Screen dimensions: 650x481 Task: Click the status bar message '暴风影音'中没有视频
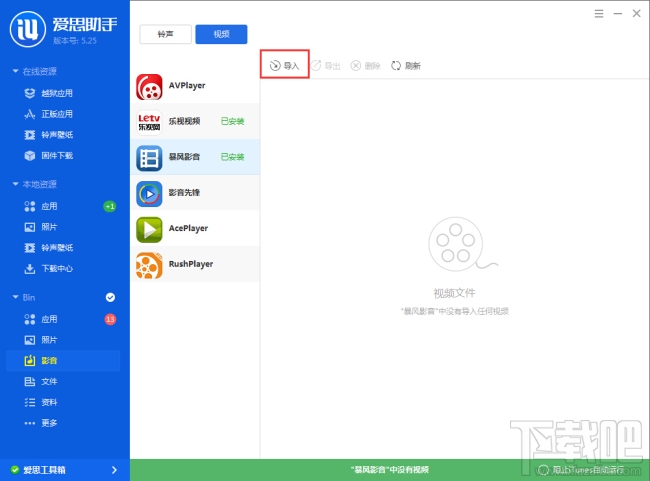390,470
